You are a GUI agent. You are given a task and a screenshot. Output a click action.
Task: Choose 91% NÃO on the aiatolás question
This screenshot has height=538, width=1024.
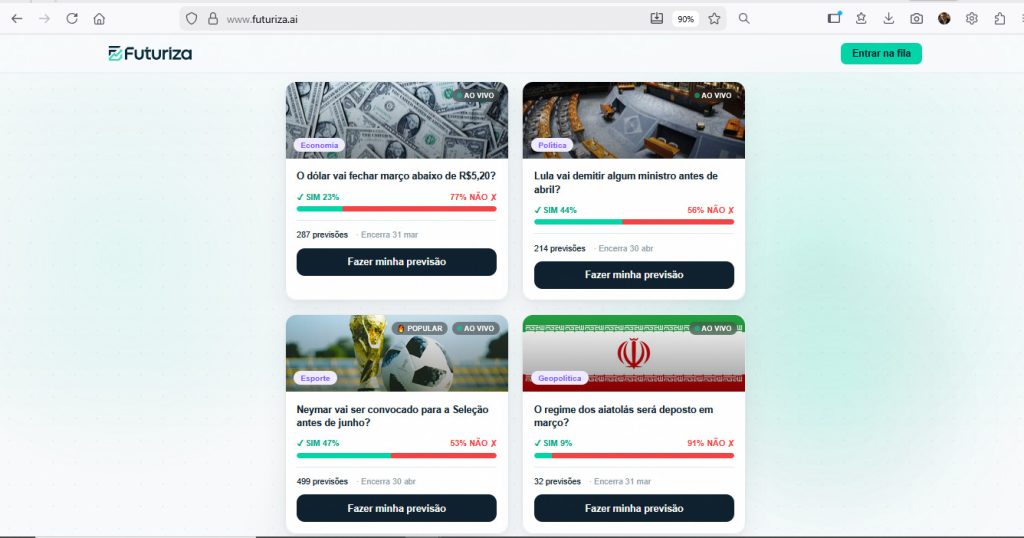click(x=711, y=443)
